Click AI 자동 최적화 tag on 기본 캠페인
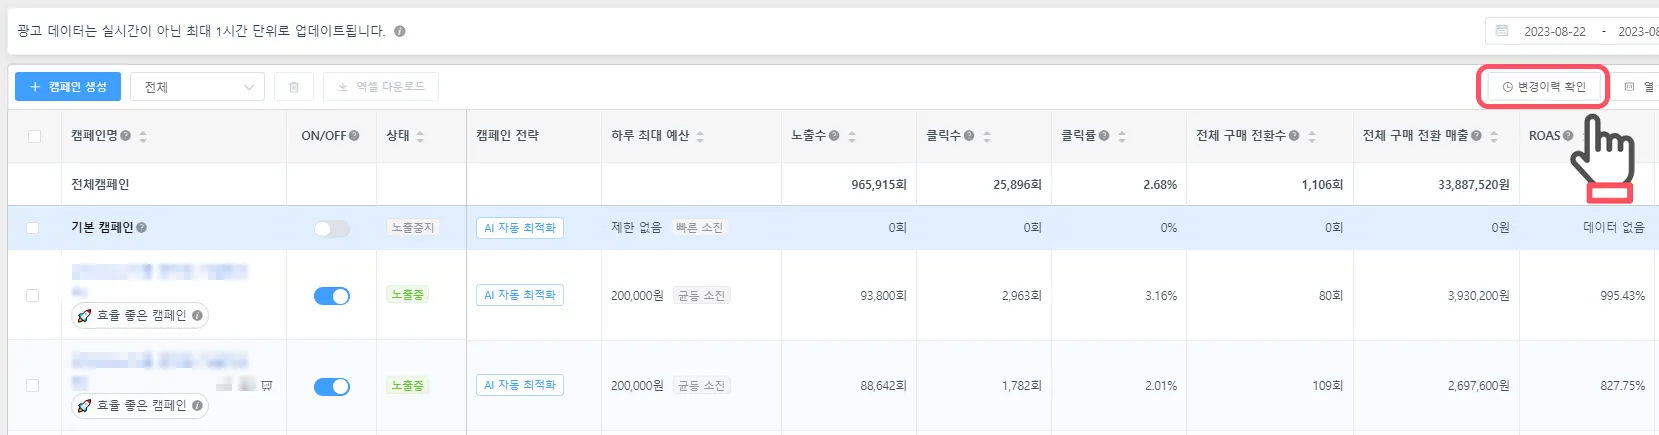This screenshot has width=1659, height=435. pos(520,228)
